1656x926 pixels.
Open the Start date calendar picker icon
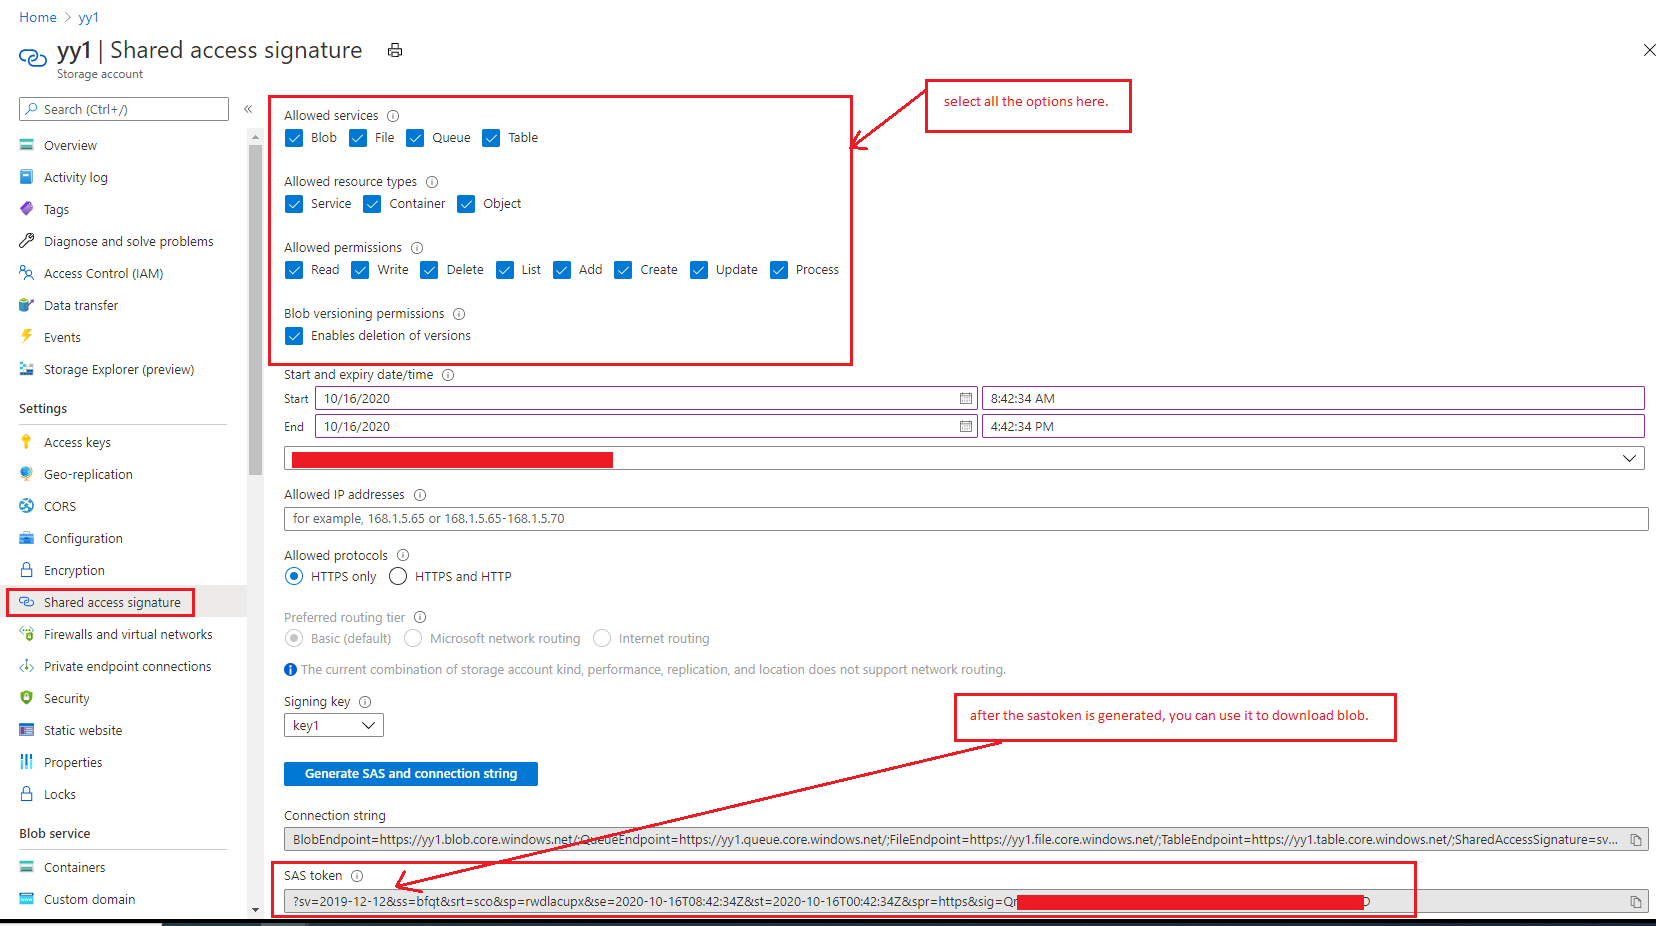tap(966, 398)
